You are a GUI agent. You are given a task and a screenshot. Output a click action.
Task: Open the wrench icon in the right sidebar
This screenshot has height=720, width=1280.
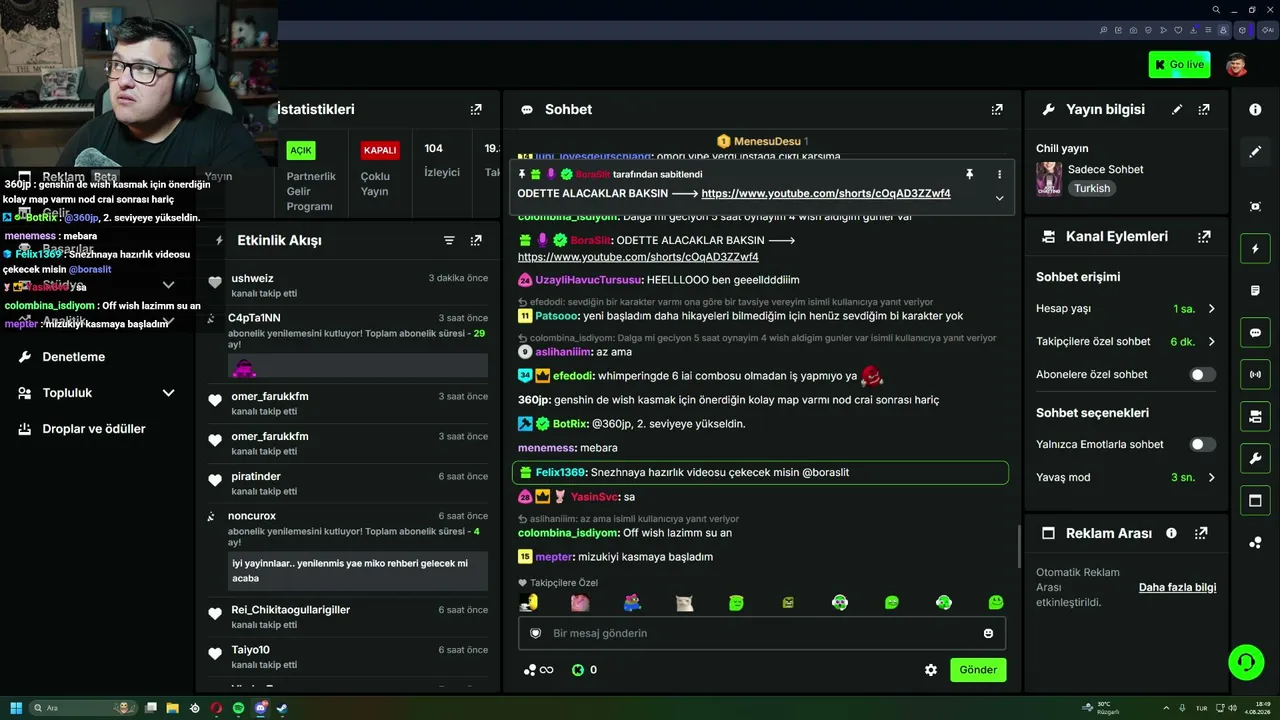click(x=1255, y=458)
